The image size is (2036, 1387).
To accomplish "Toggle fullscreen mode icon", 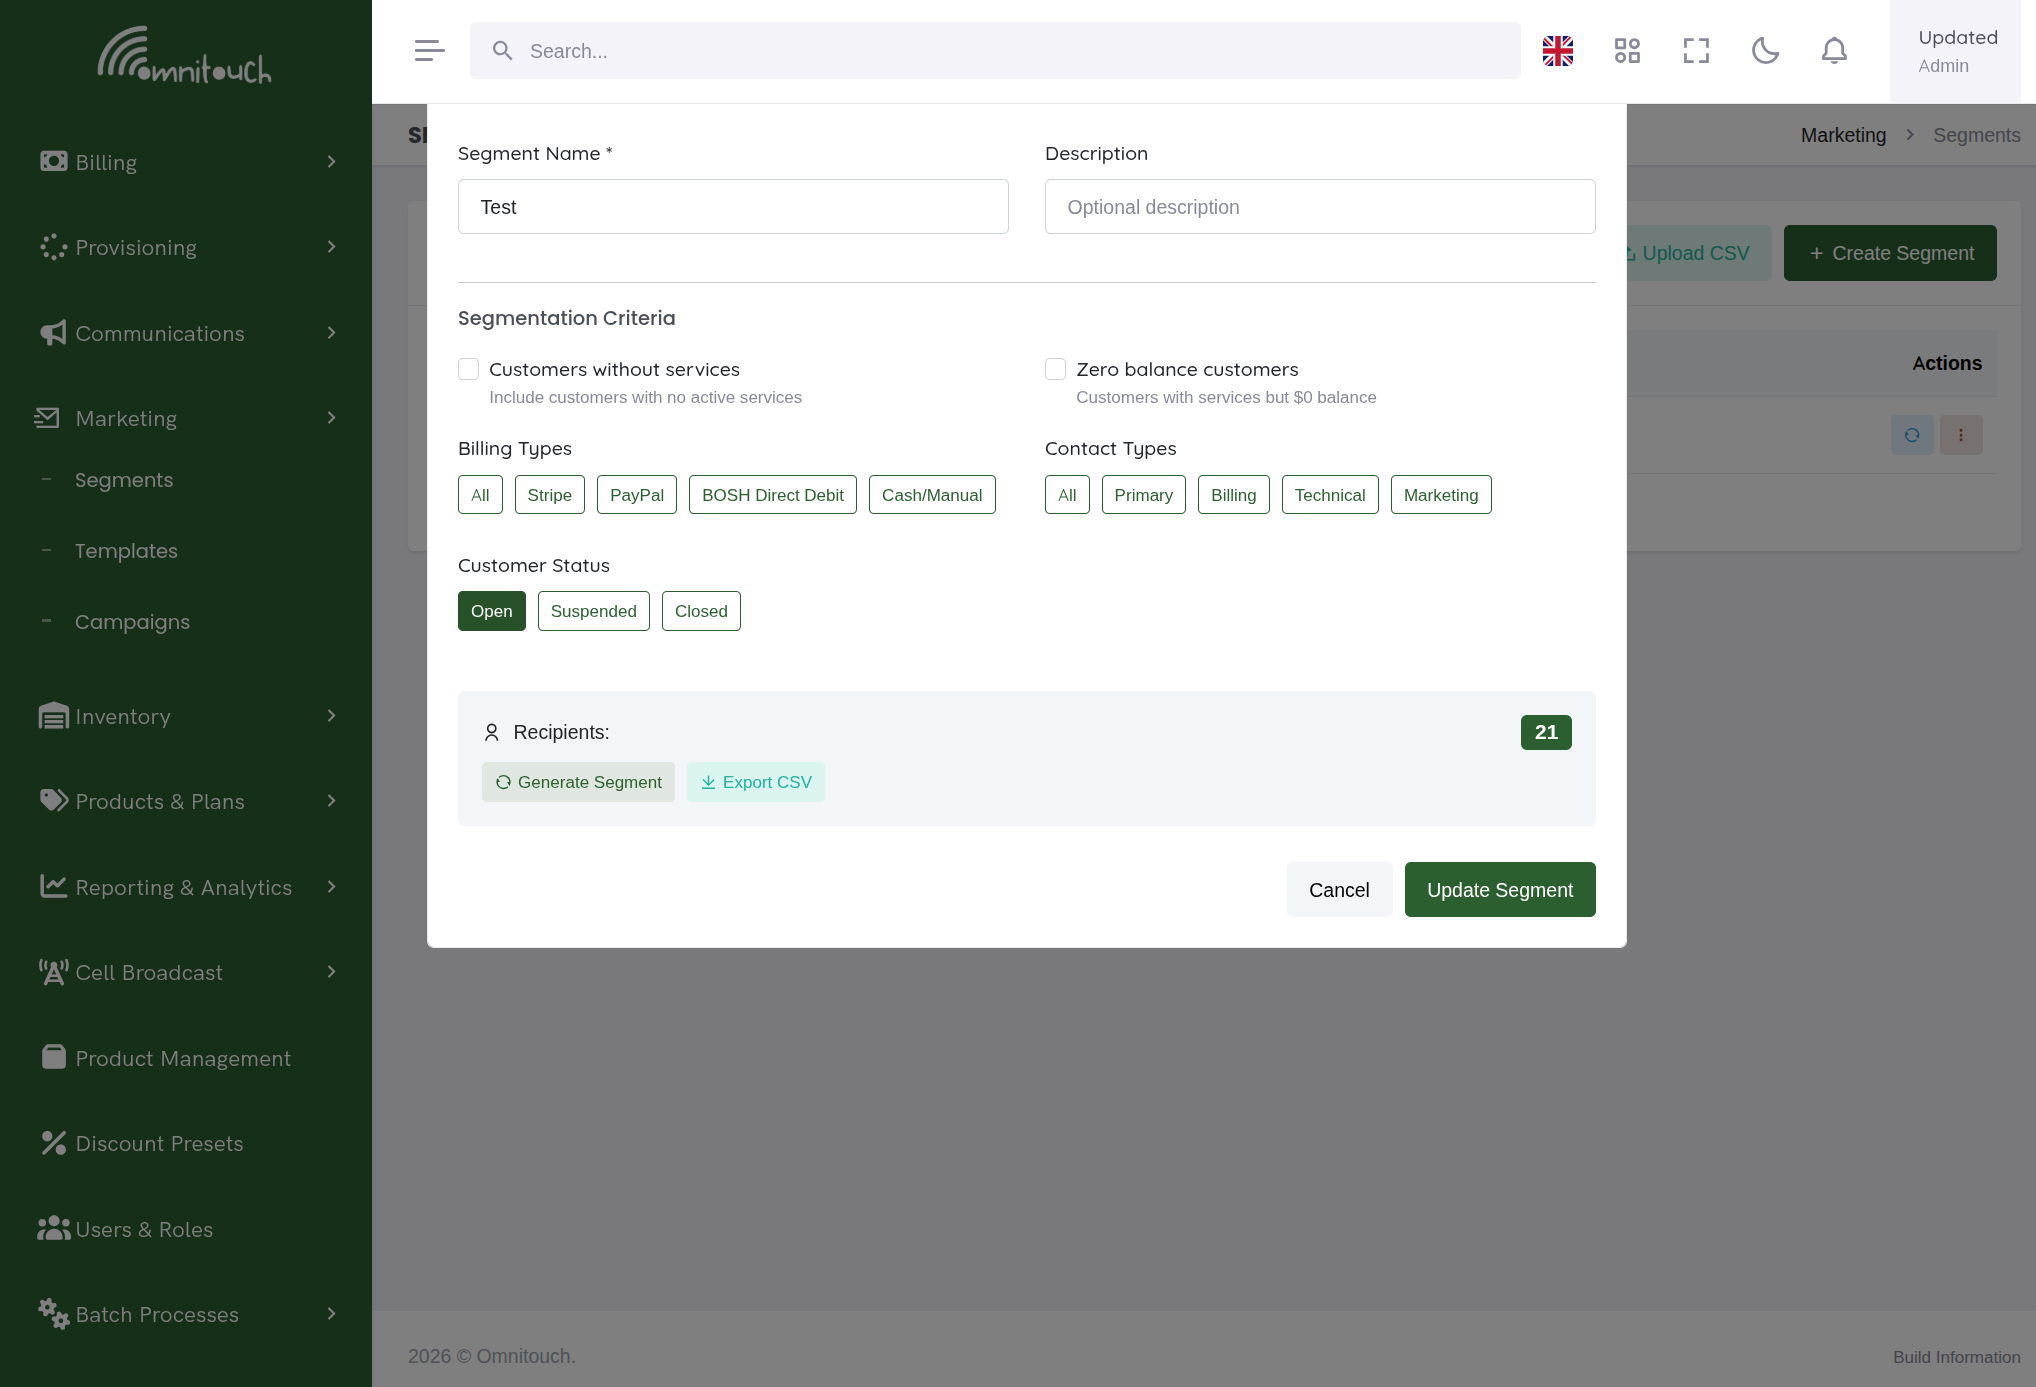I will coord(1696,51).
